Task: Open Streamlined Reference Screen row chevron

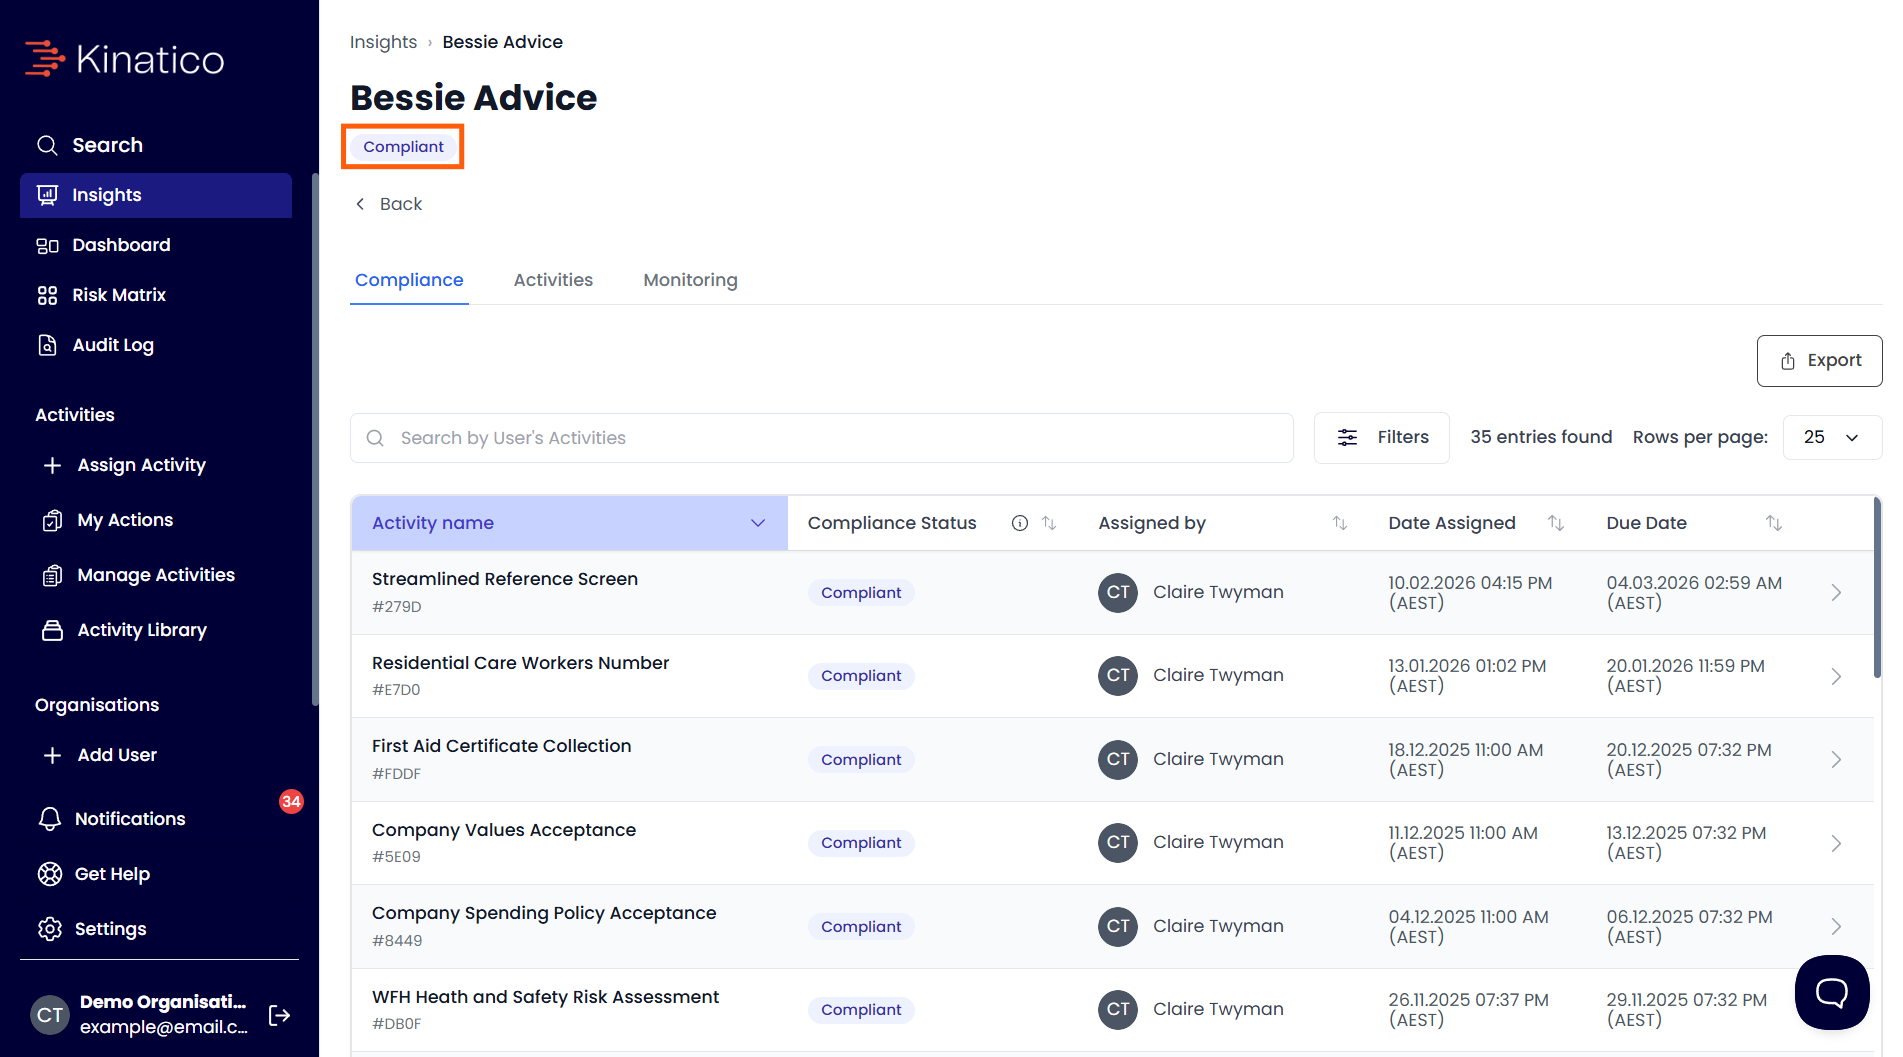Action: pos(1836,593)
